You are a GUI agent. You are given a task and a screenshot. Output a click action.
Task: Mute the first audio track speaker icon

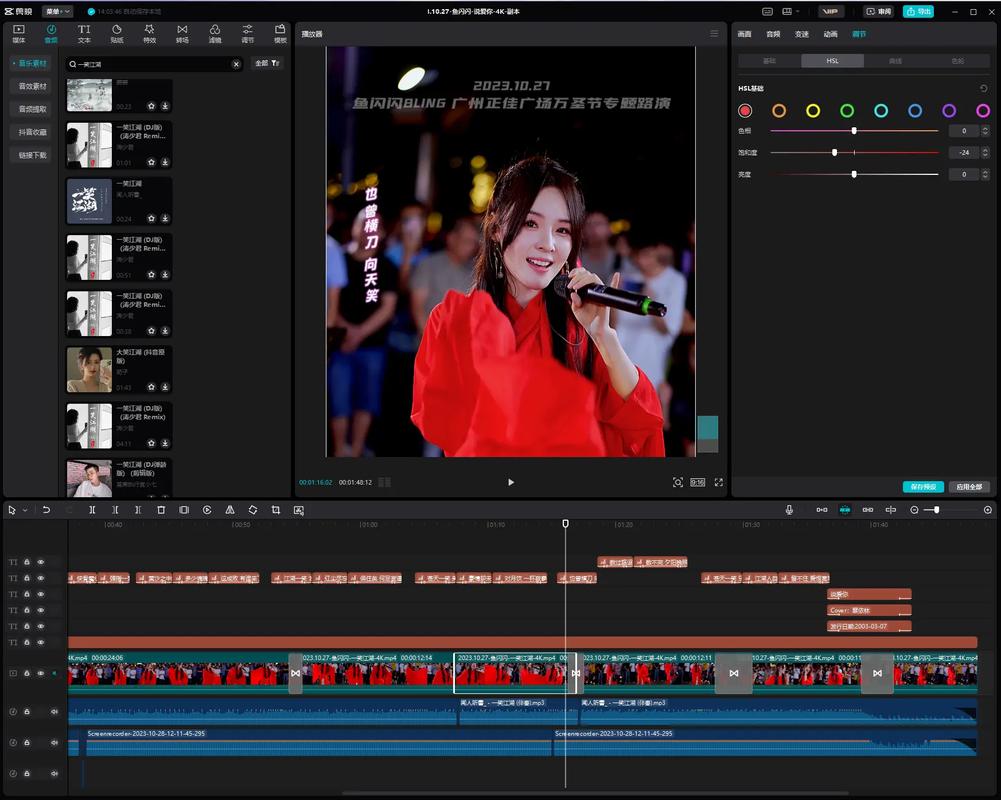[x=54, y=712]
